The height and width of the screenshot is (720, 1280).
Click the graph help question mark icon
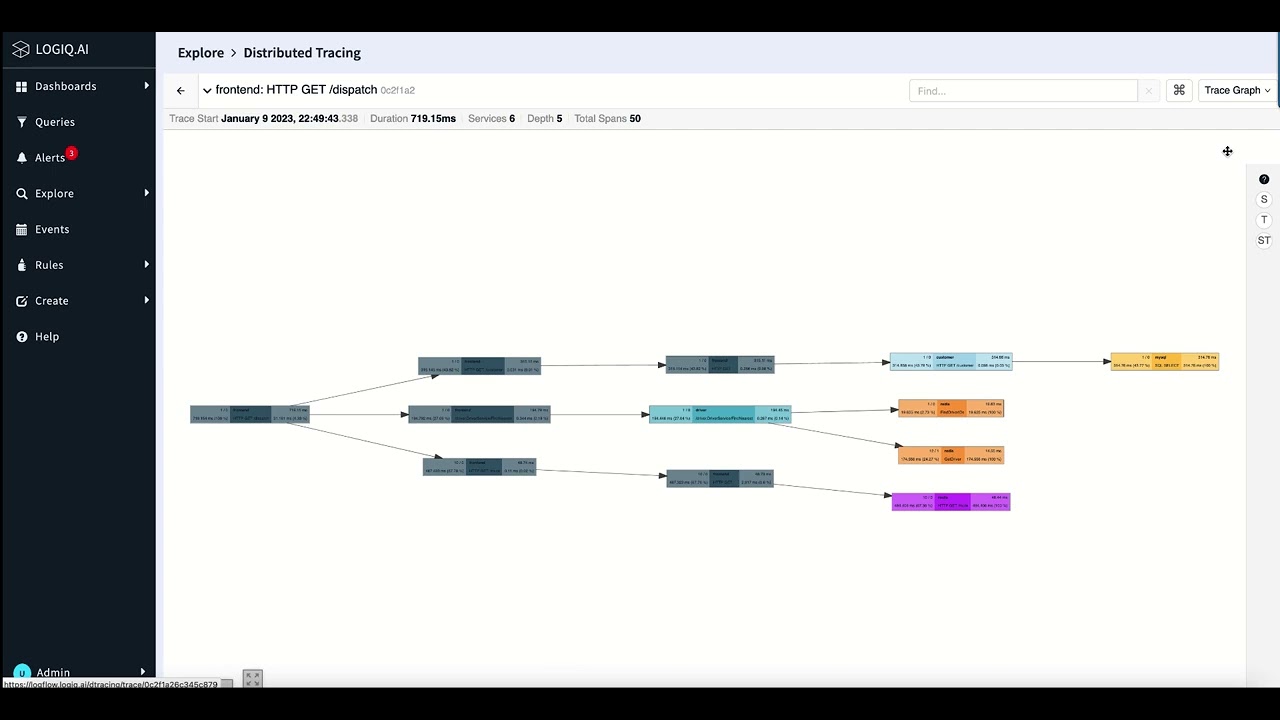coord(1264,179)
